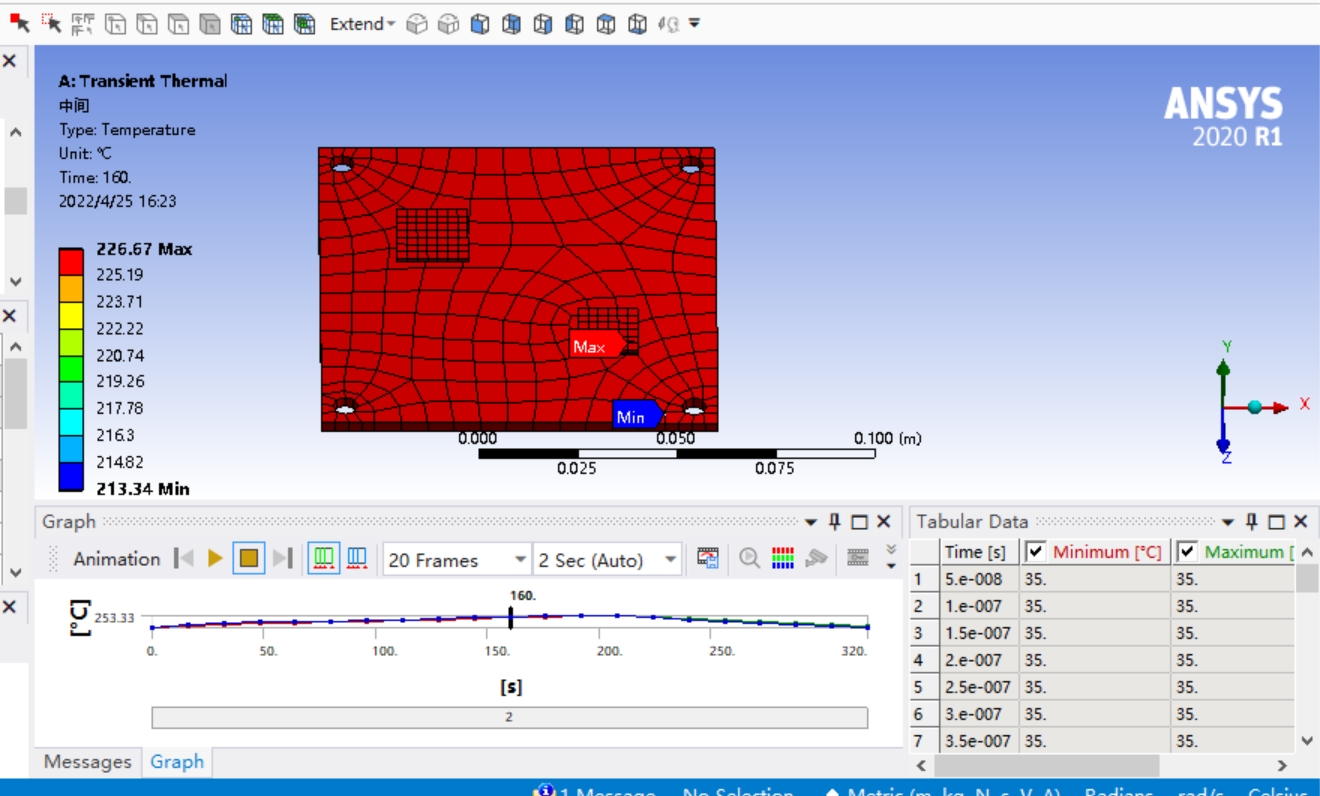Maximize the Graph panel
Screen dimensions: 1320x796
click(x=859, y=522)
